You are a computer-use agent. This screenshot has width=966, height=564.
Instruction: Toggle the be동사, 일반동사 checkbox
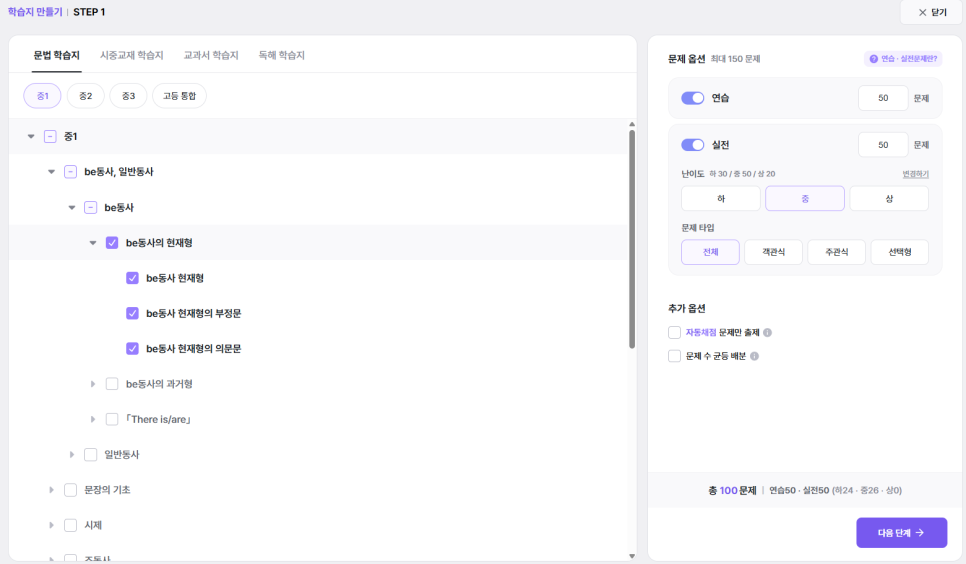point(70,172)
